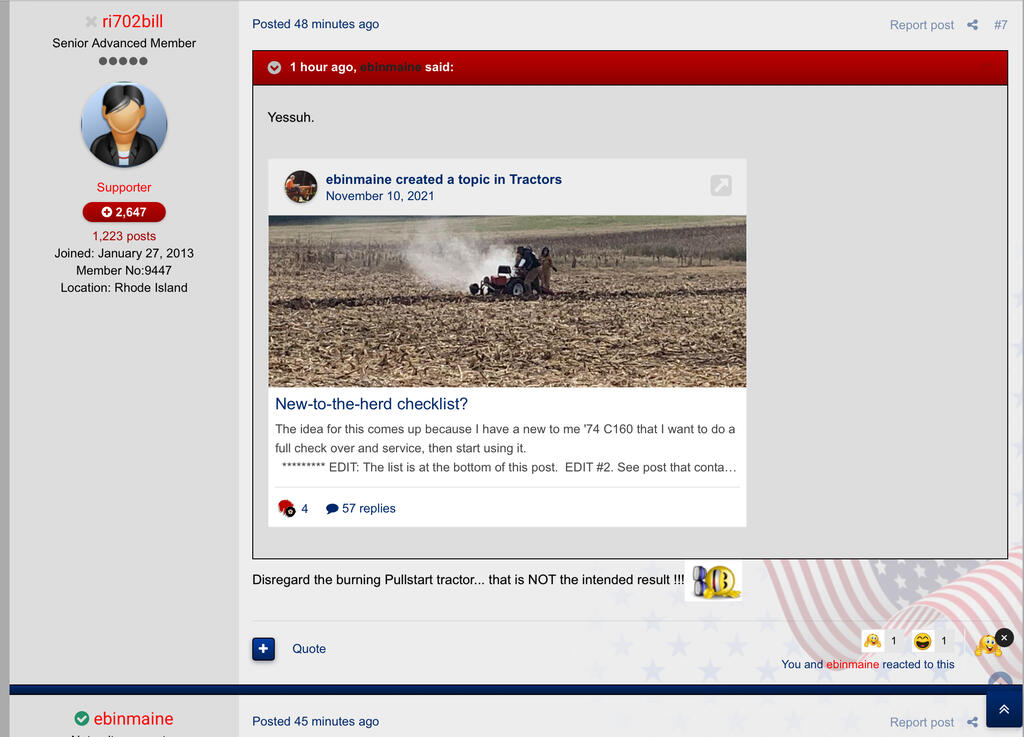Screen dimensions: 1024x737
Task: Open 'ebinmaine created a topic in Tractors' link
Action: pyautogui.click(x=443, y=180)
